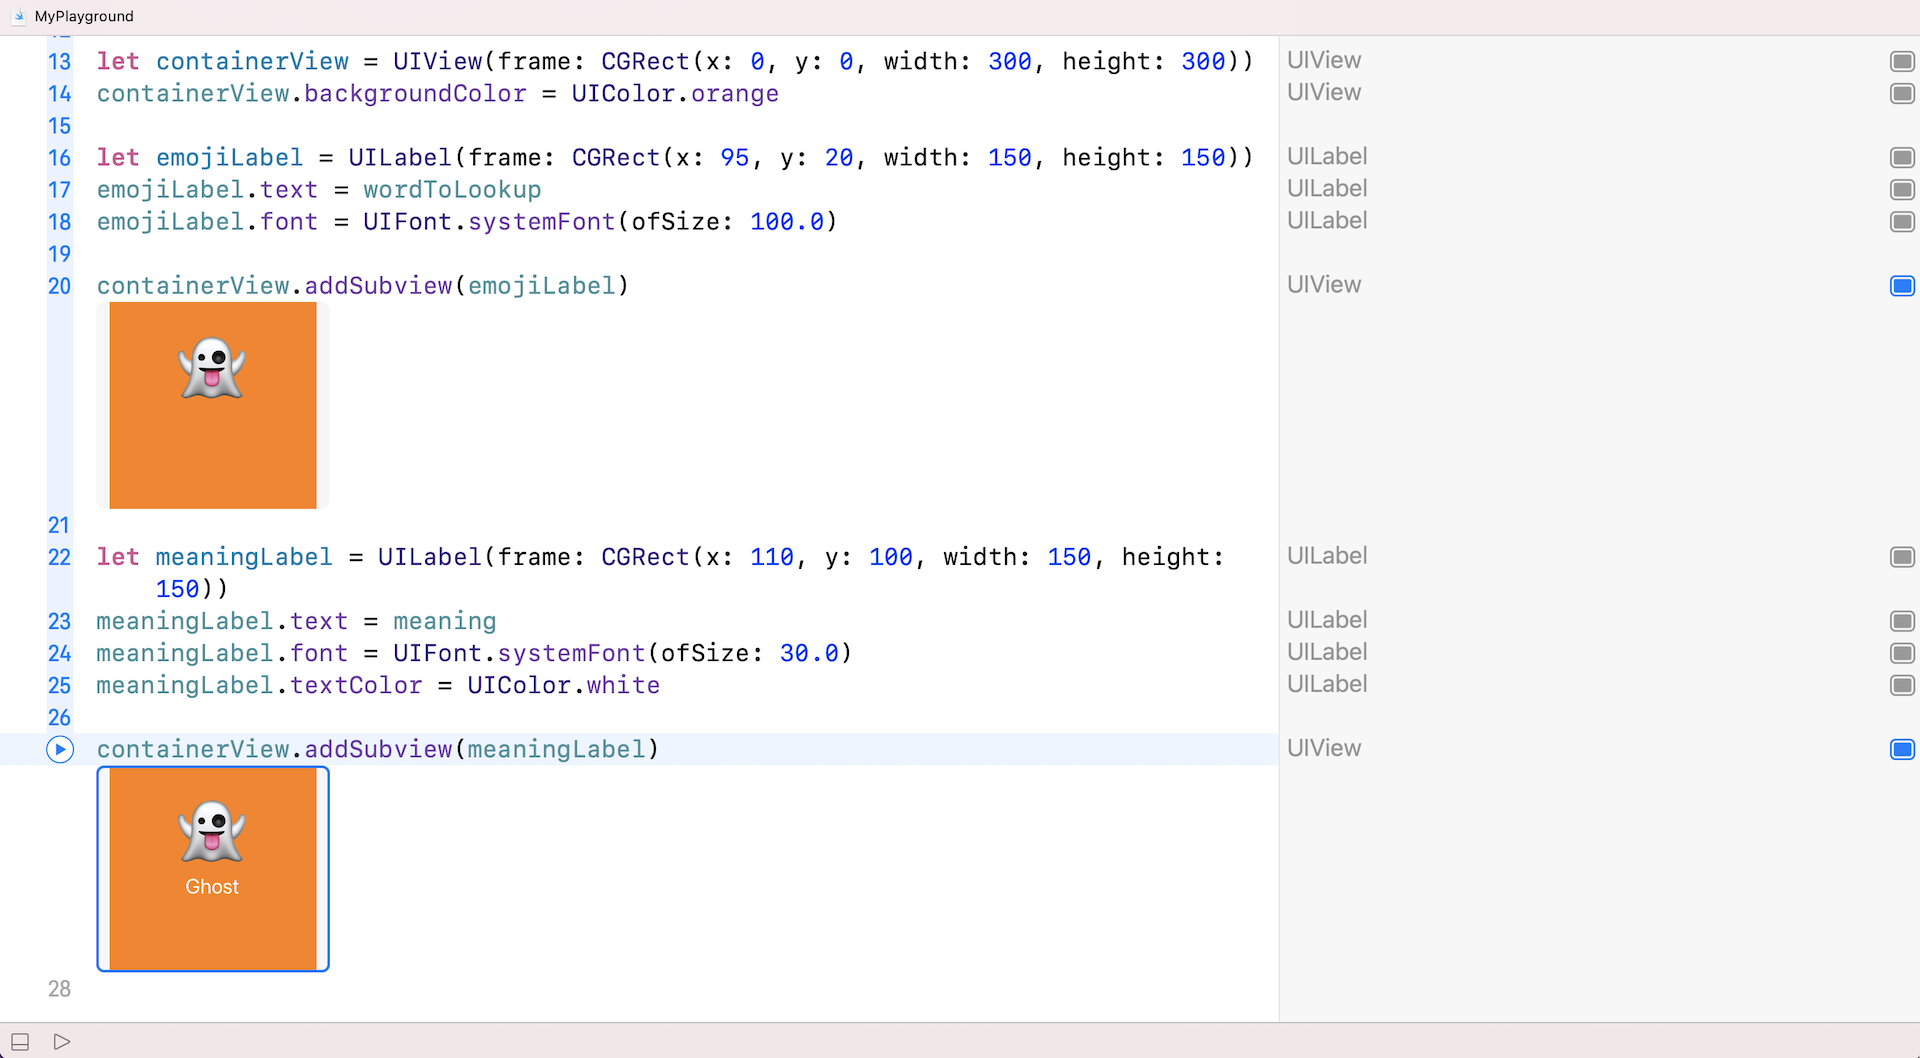
Task: Select the orange ghost preview with Ghost label
Action: 213,868
